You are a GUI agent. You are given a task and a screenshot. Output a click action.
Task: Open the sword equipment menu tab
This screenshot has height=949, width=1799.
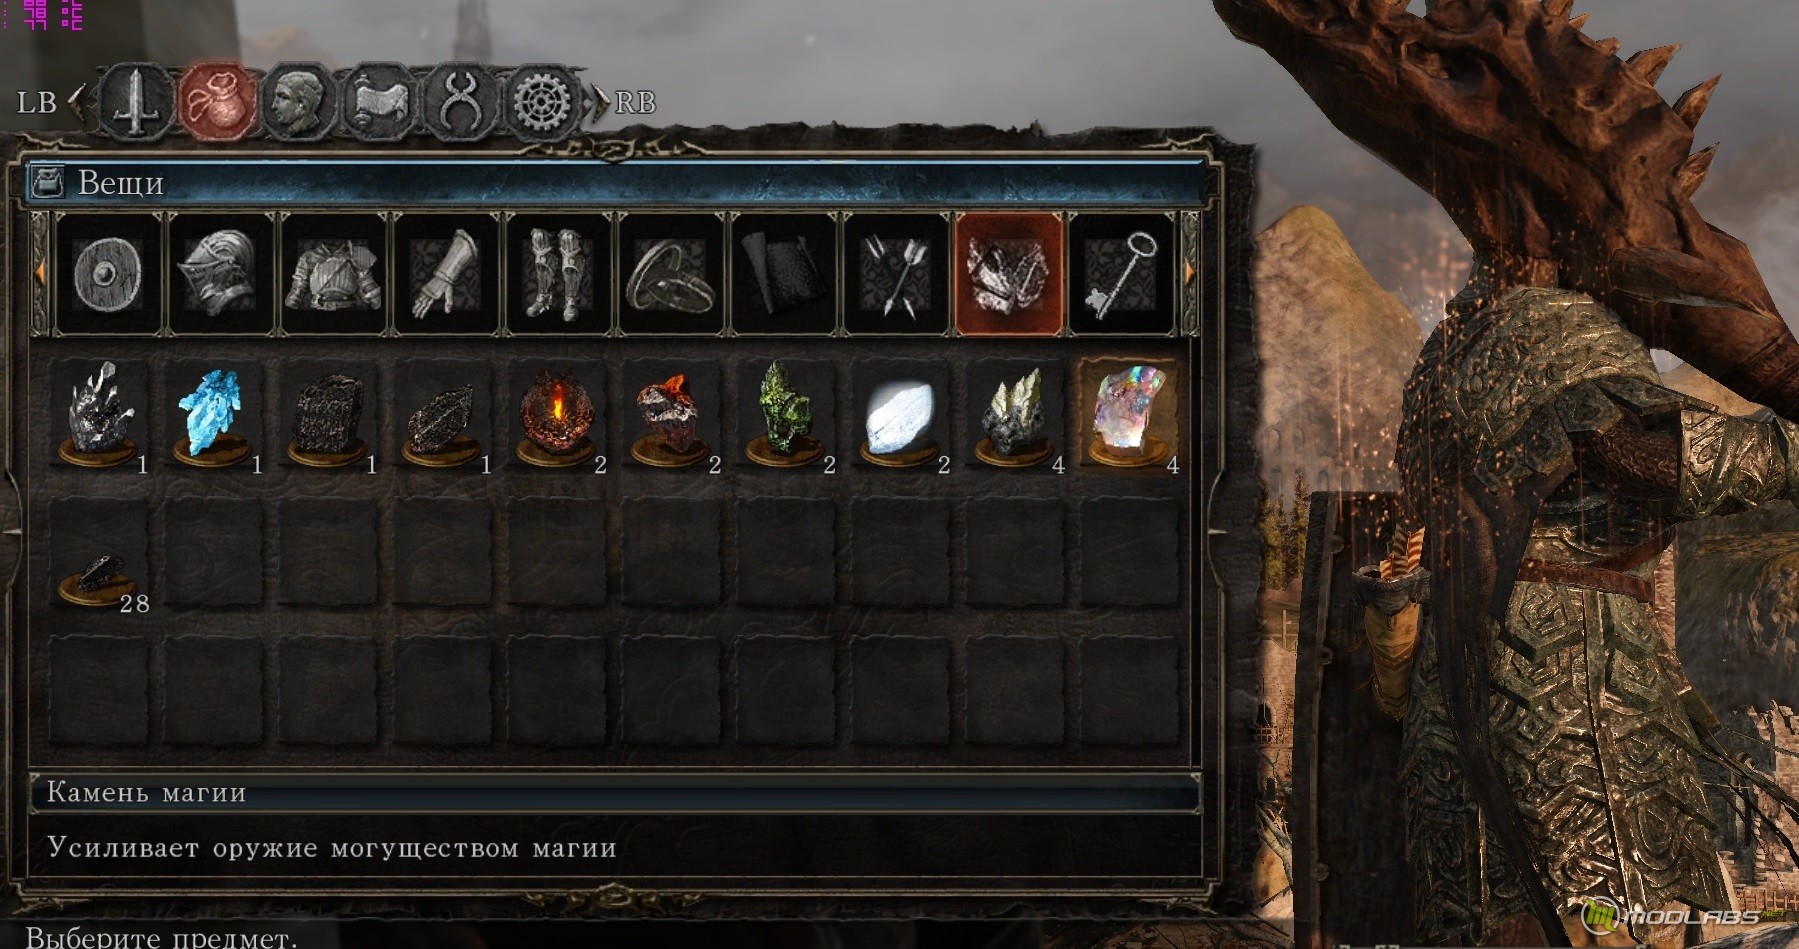pos(133,100)
